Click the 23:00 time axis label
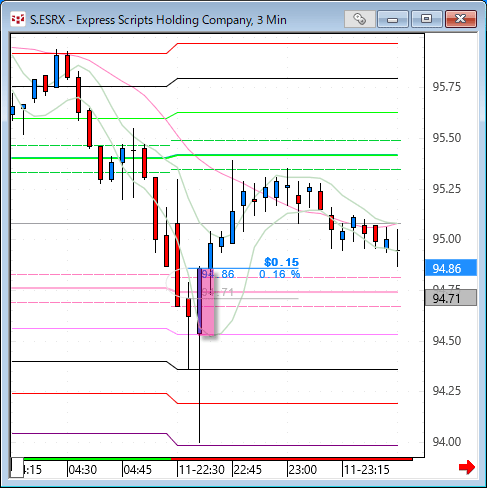Screen dimensions: 487x488 click(303, 470)
